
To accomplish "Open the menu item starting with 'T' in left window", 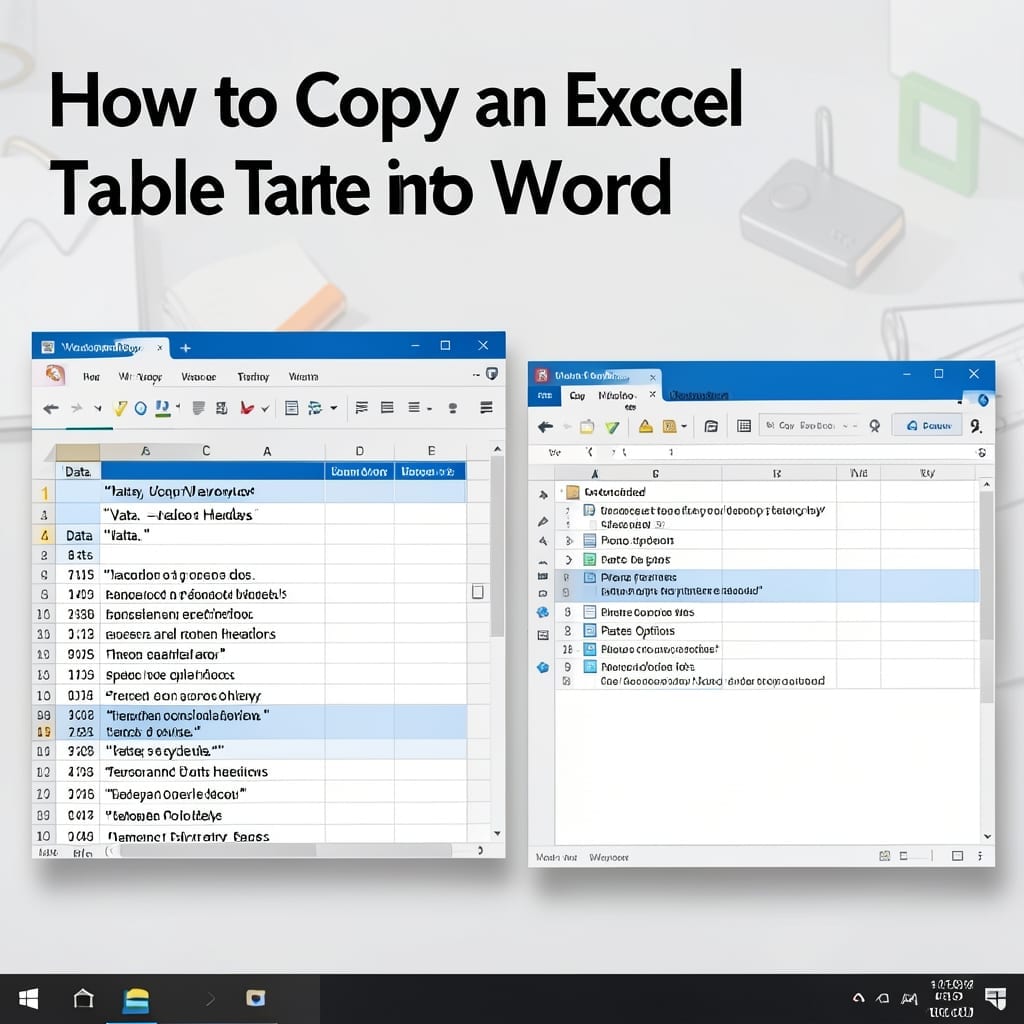I will [253, 377].
